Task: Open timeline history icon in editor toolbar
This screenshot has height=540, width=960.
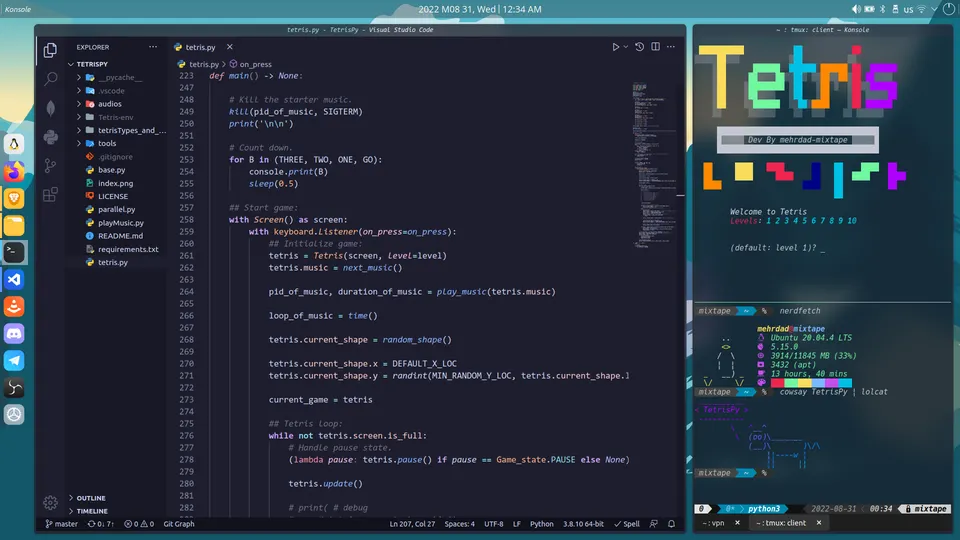Action: pos(639,47)
